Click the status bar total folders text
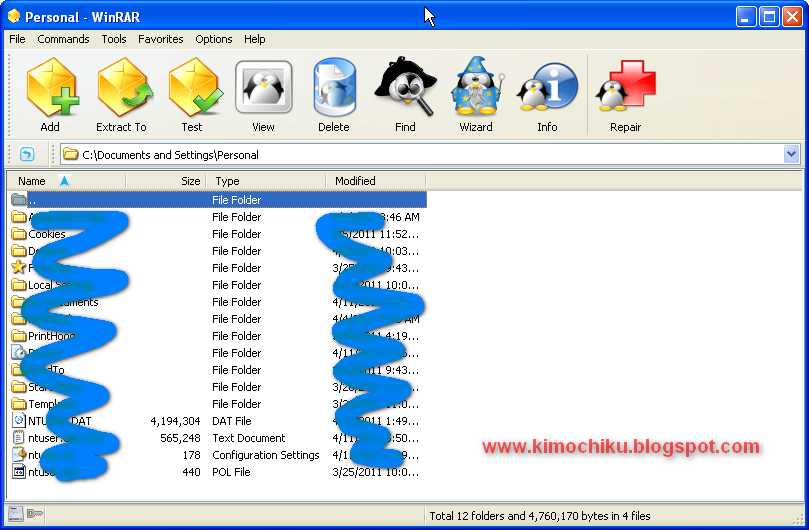Screen dimensions: 809x530 (x=540, y=516)
